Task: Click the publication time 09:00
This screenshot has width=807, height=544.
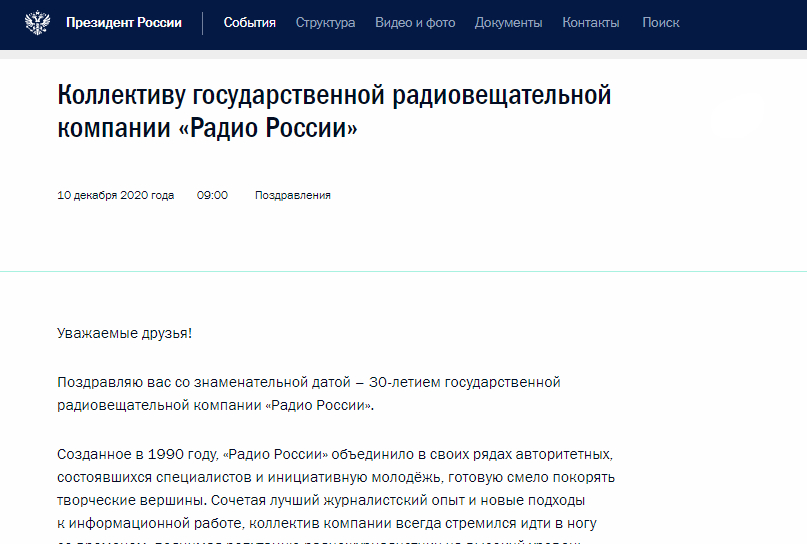Action: tap(212, 195)
